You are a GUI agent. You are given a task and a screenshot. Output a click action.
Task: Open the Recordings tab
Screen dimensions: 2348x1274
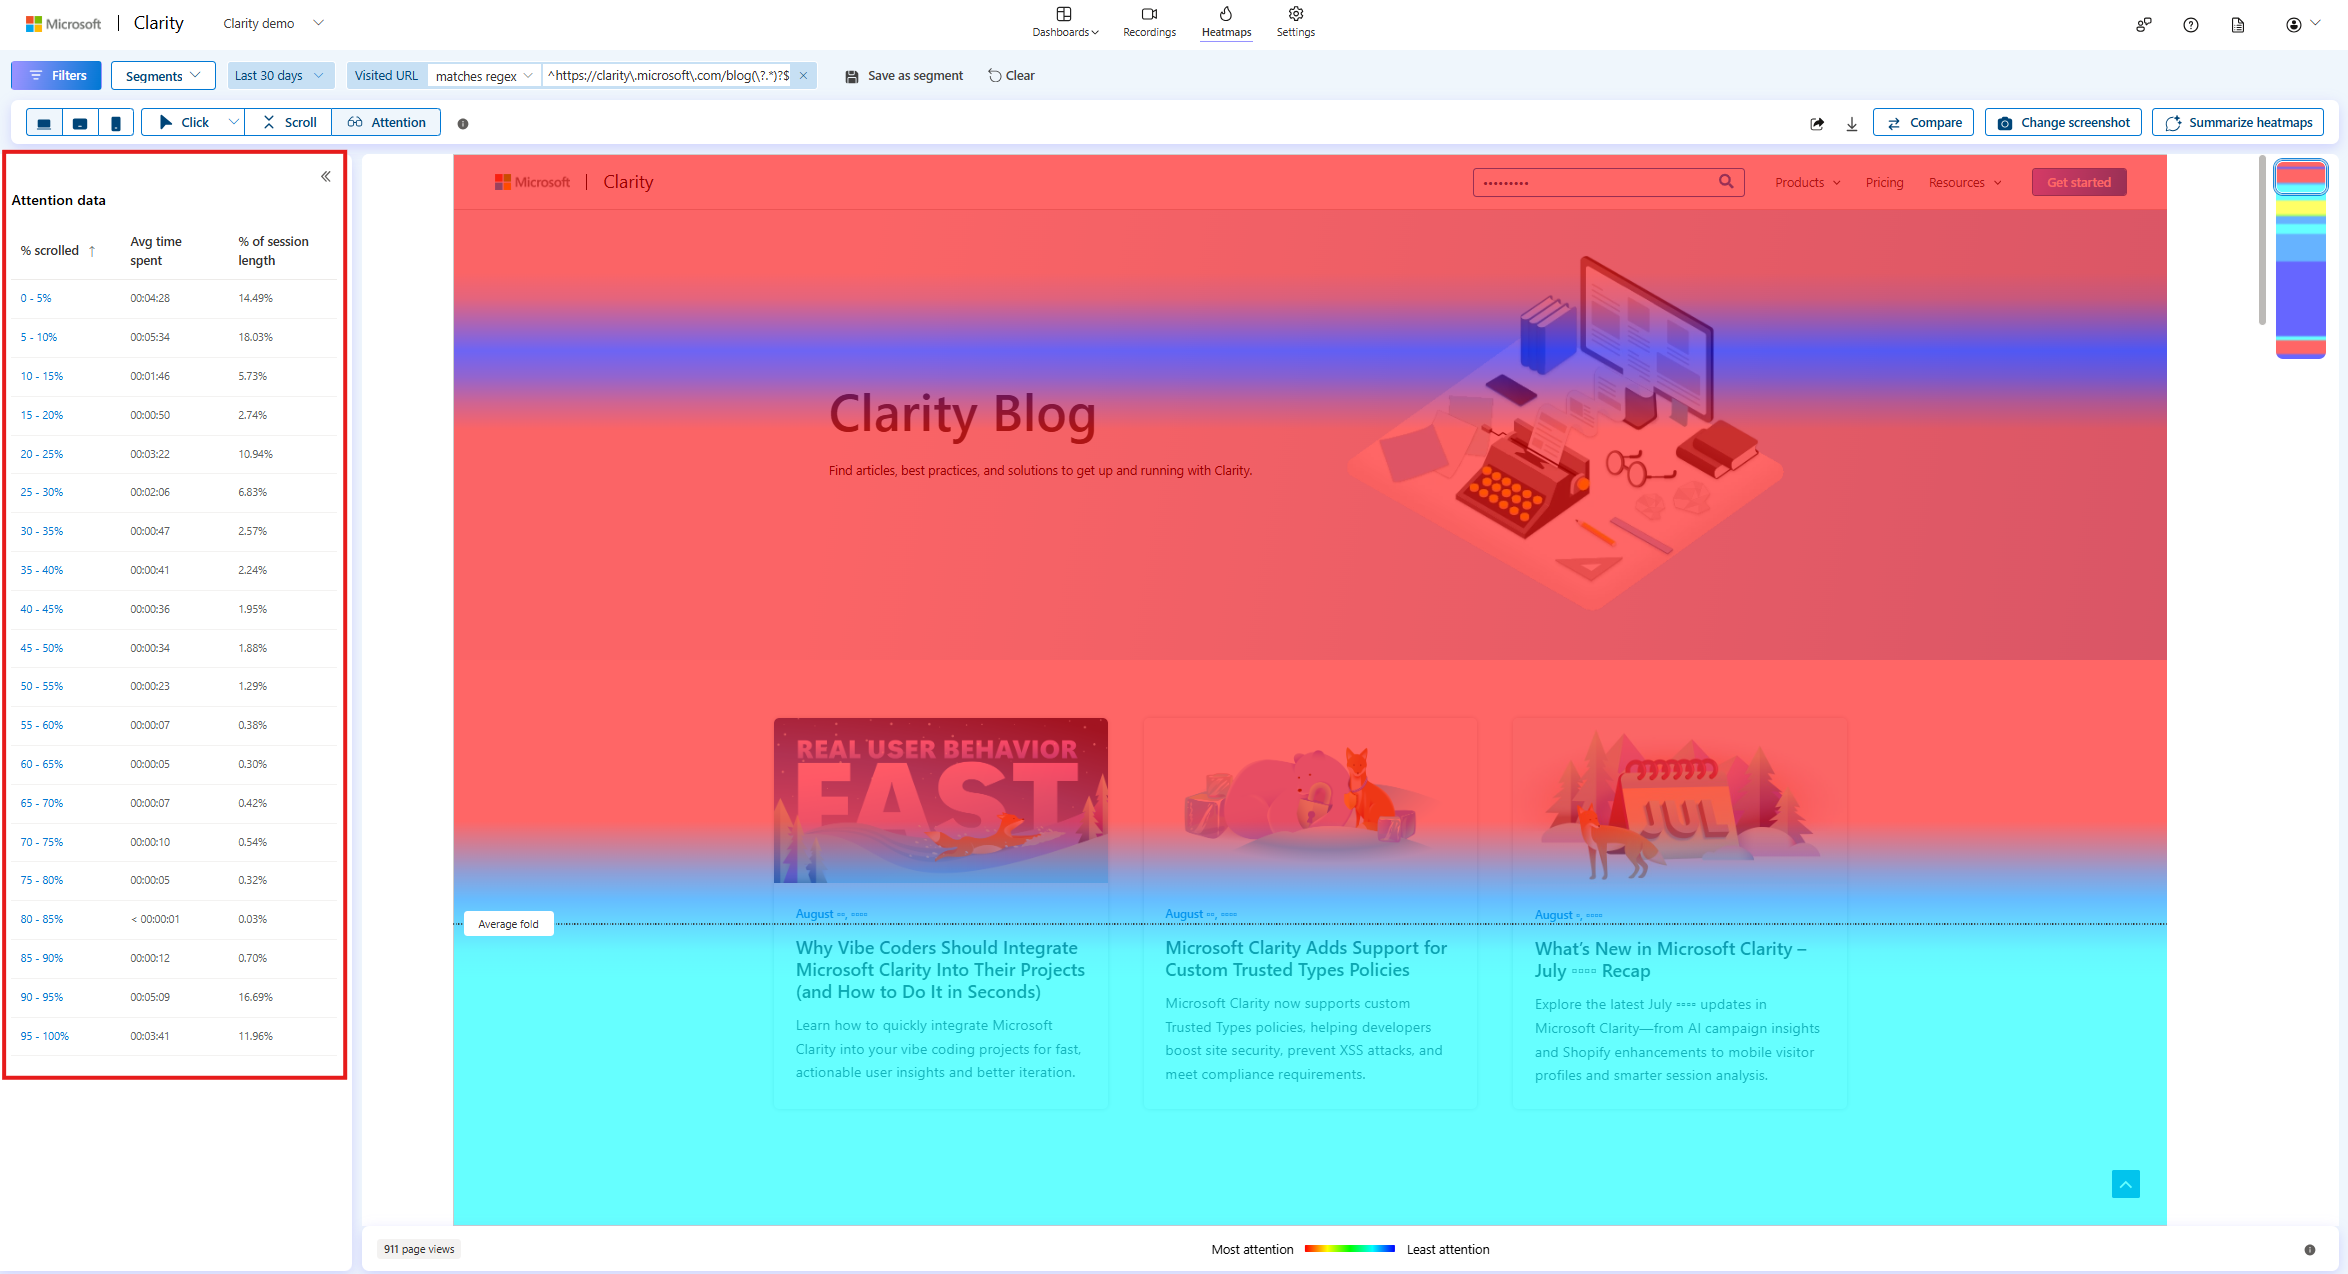click(1149, 22)
